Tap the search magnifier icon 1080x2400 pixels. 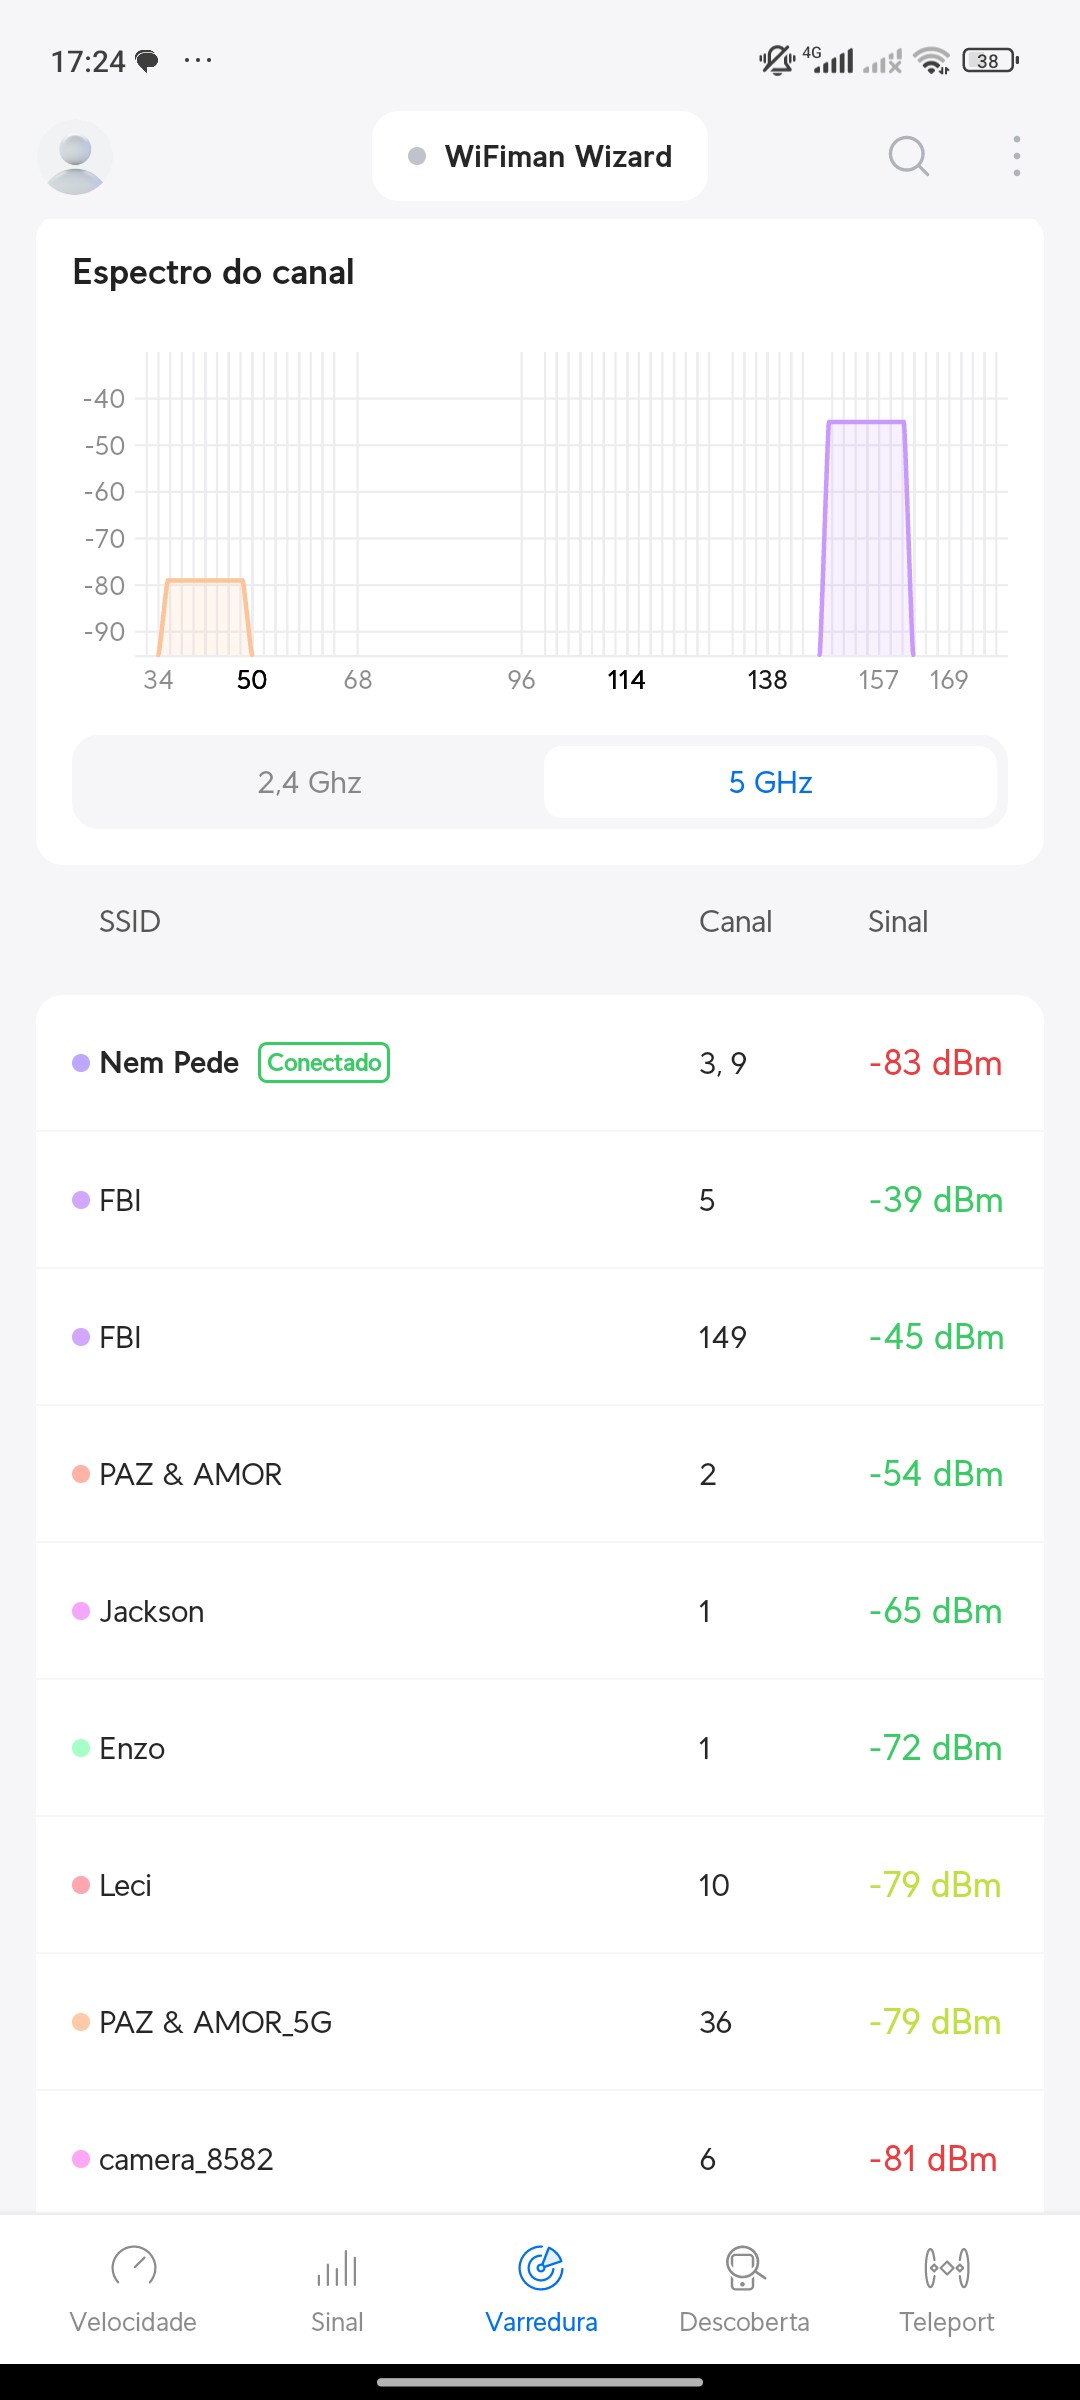(908, 156)
